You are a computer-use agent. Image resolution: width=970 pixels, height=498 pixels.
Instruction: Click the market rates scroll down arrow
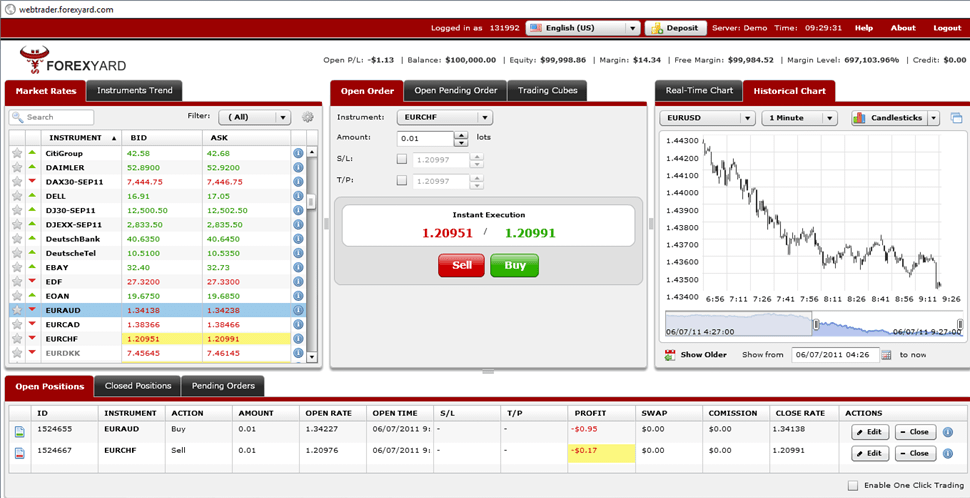[312, 357]
